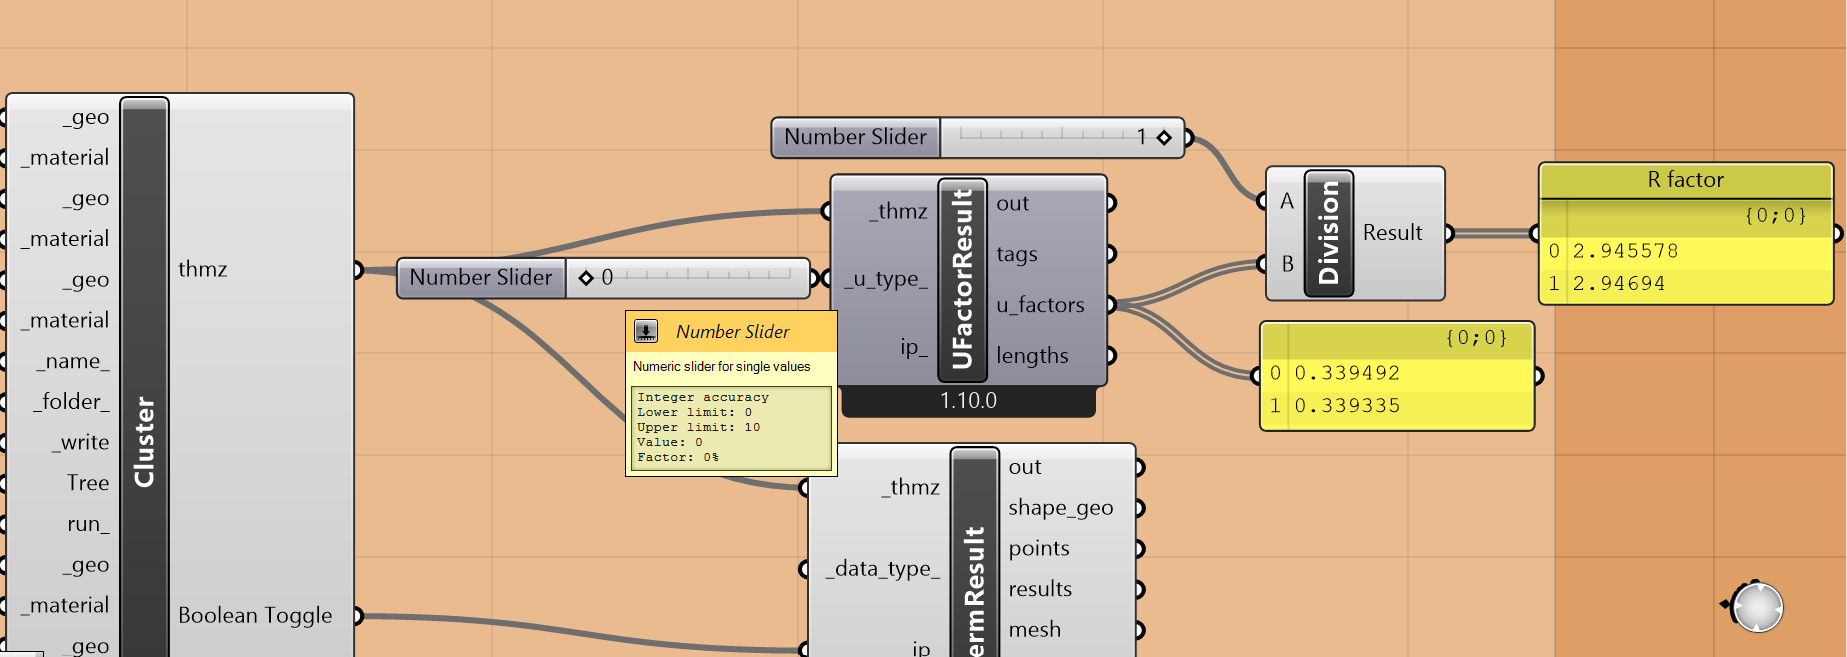
Task: Click the run_ input on the Cluster
Action: click(x=88, y=524)
